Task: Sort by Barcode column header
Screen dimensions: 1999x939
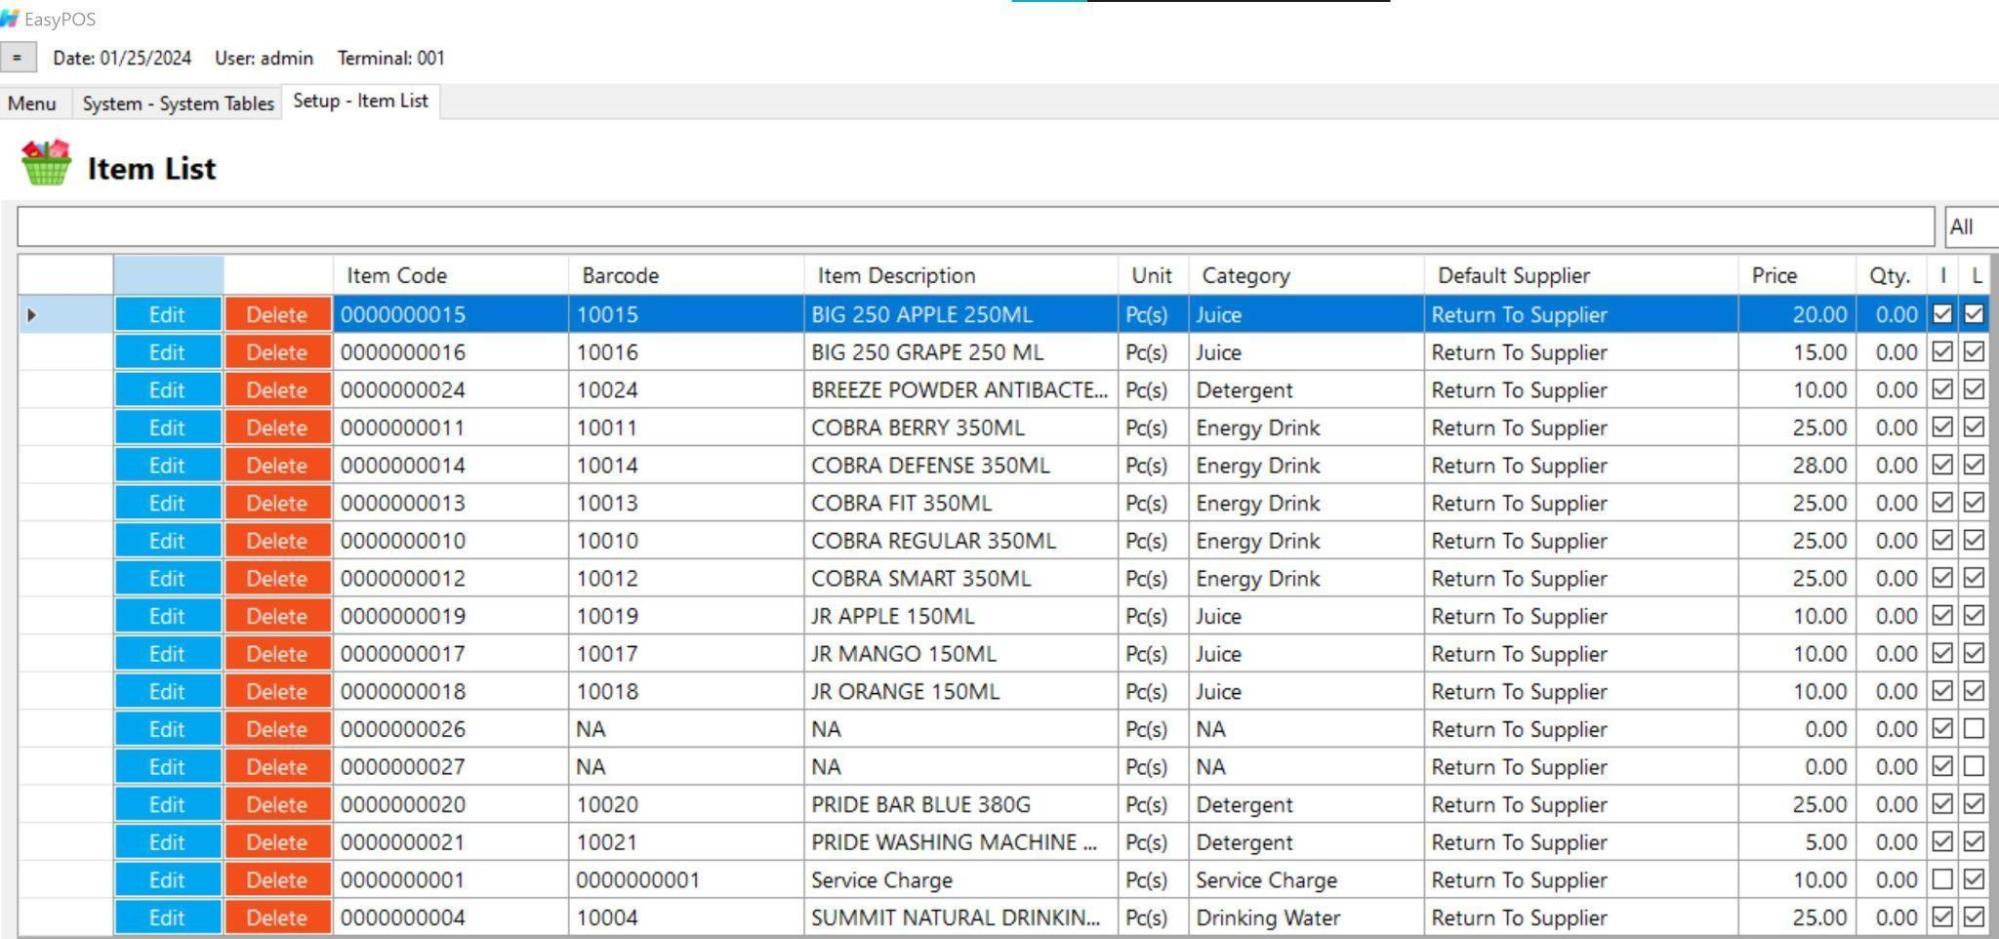Action: point(686,275)
